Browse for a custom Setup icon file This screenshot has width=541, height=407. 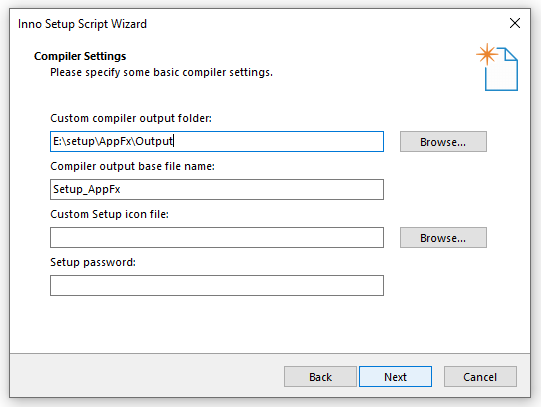tap(443, 237)
